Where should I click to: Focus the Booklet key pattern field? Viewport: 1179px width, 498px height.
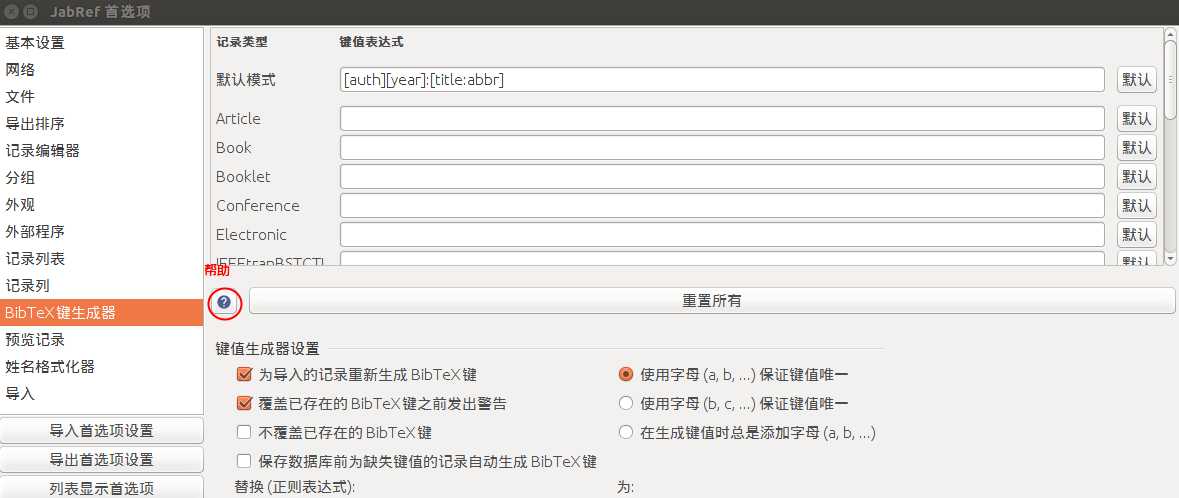pyautogui.click(x=722, y=177)
